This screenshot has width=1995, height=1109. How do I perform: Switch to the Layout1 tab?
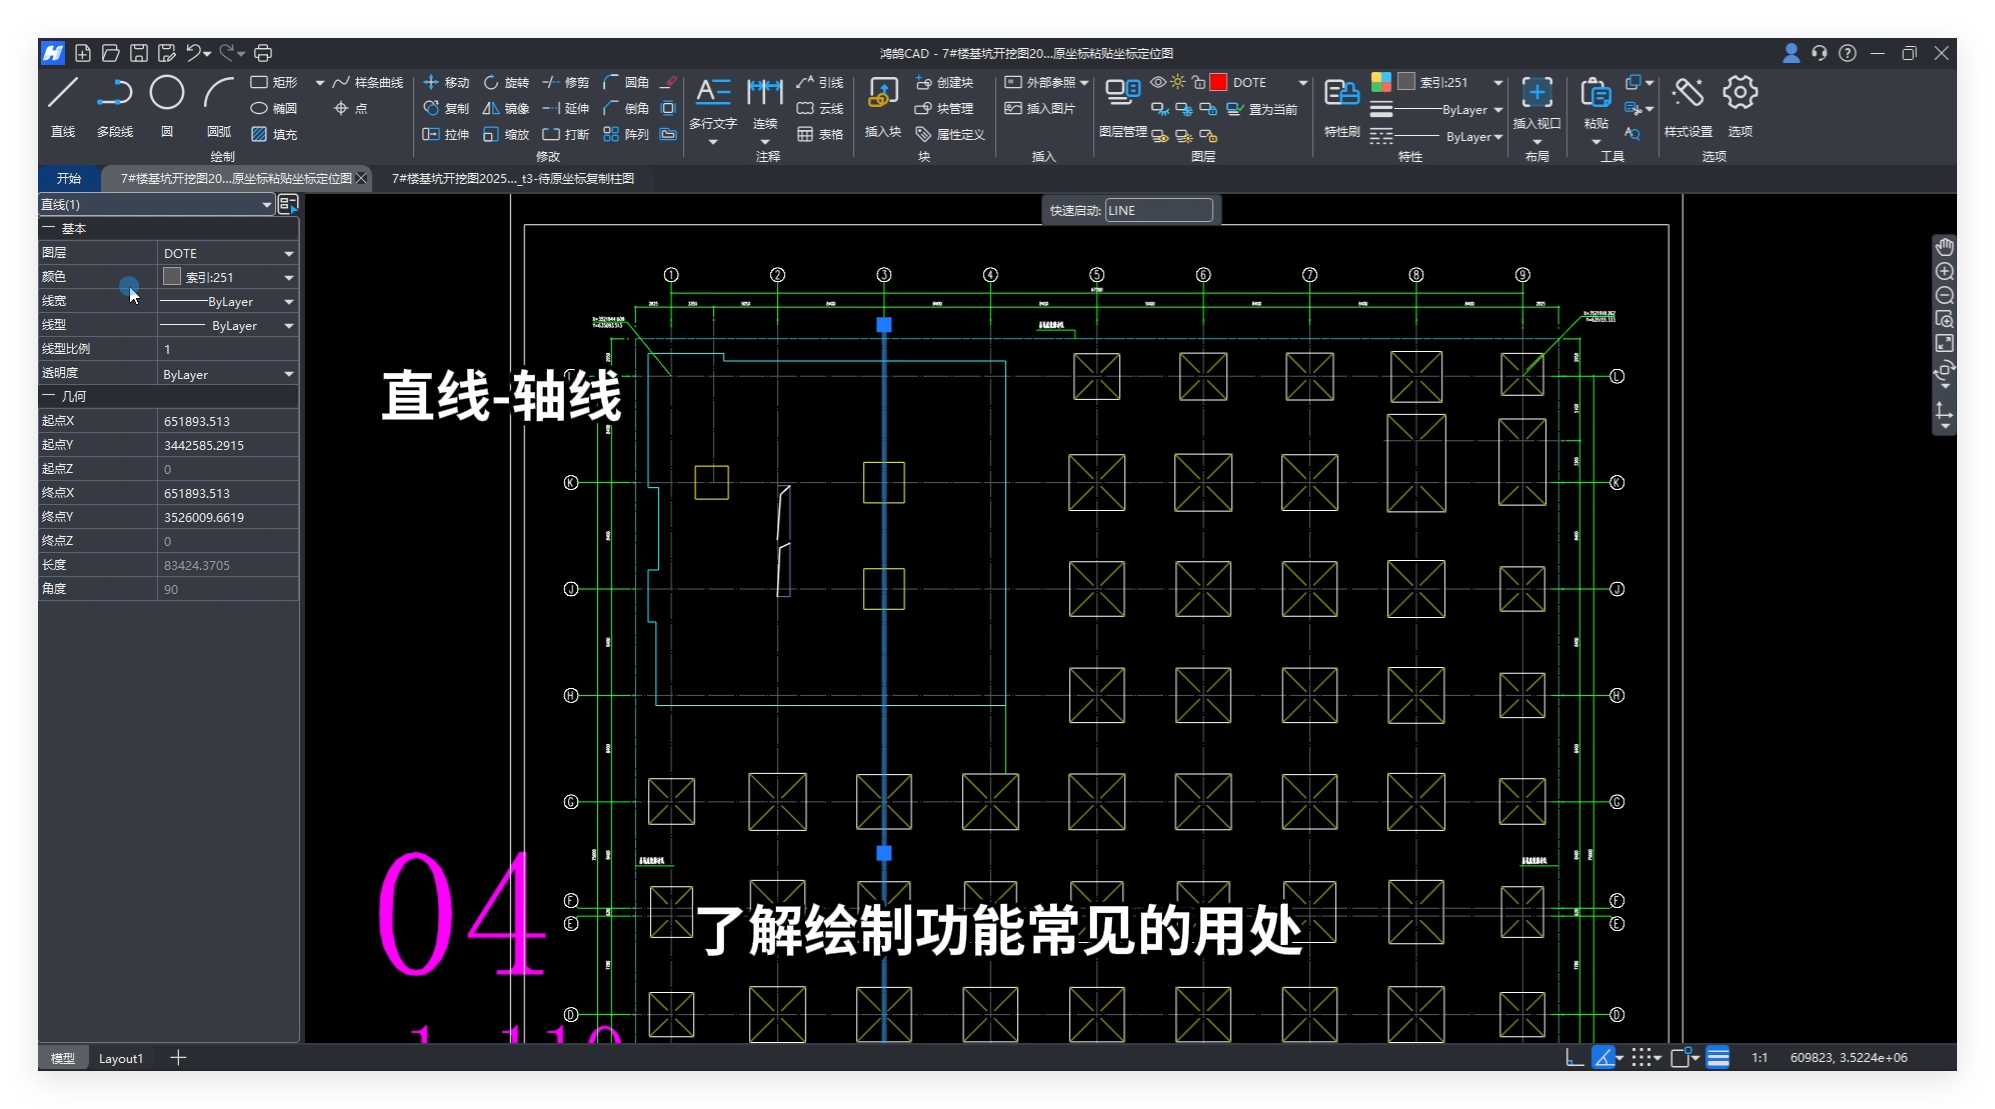point(120,1058)
